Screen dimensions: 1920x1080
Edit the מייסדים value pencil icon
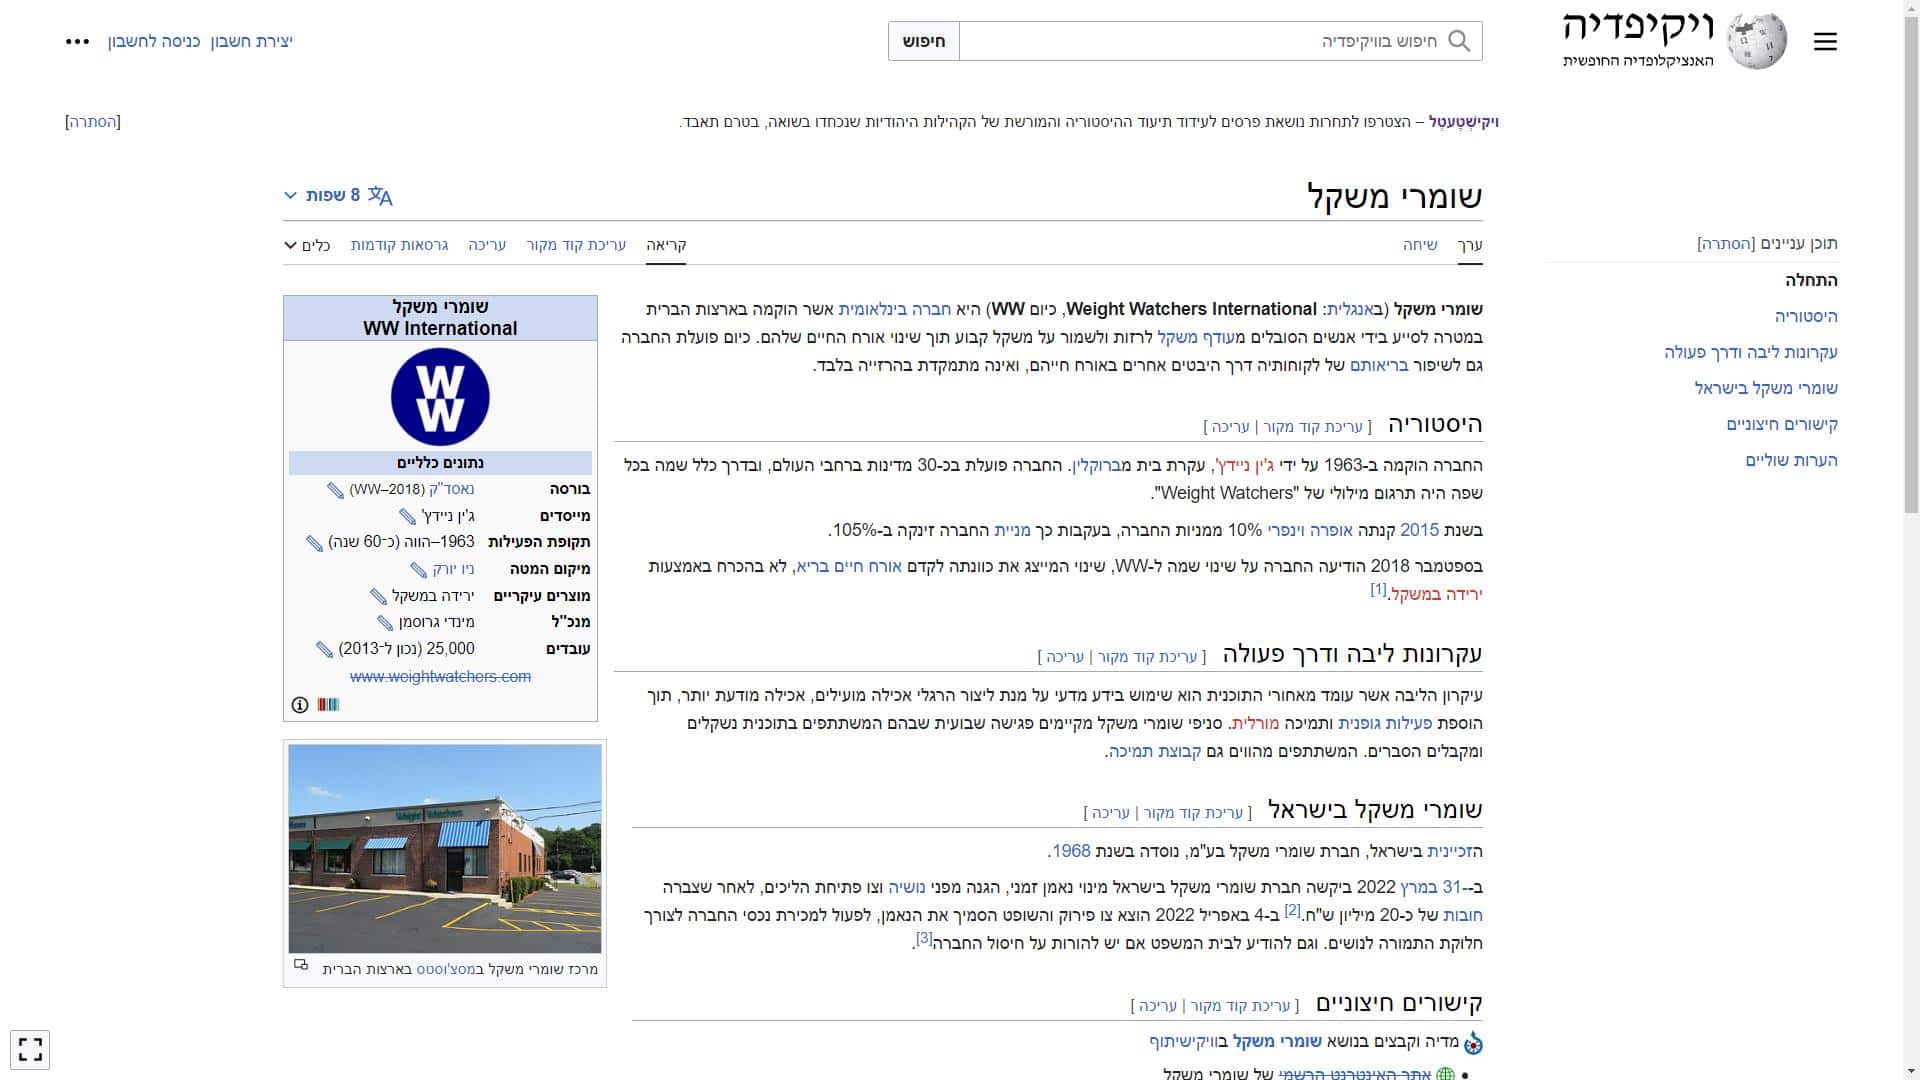tap(407, 516)
